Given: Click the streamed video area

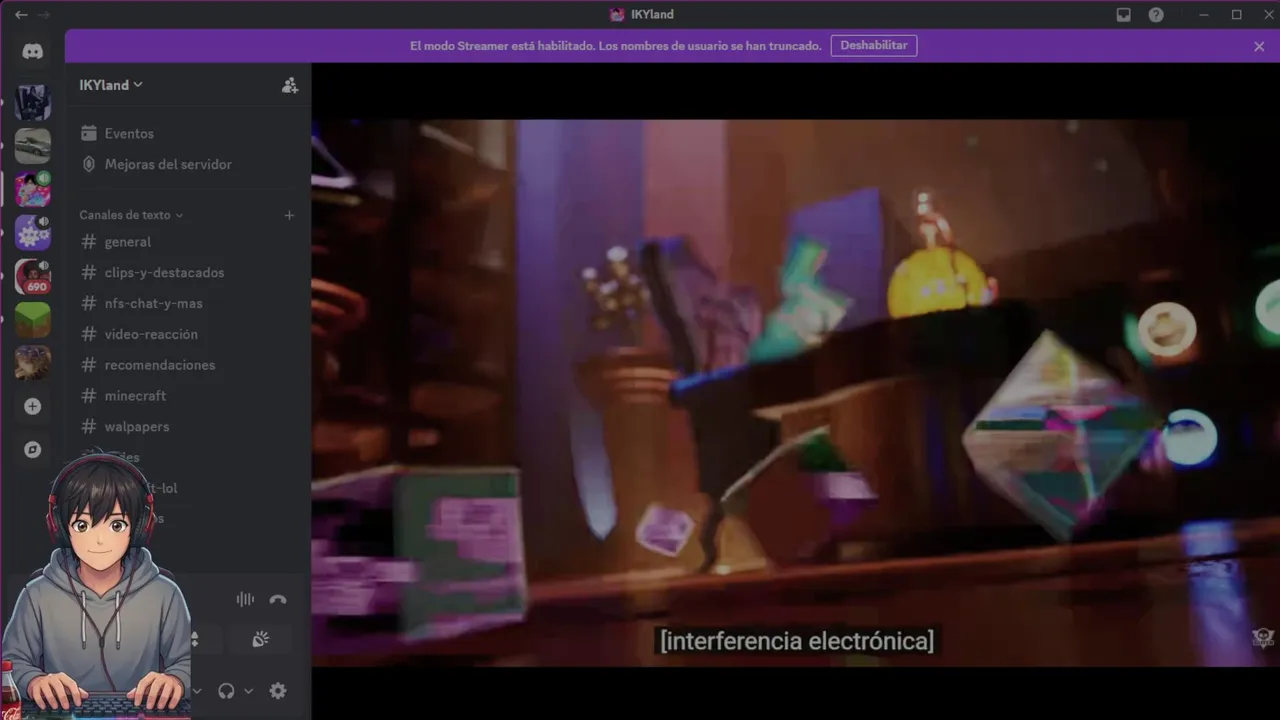Looking at the screenshot, I should click(795, 392).
